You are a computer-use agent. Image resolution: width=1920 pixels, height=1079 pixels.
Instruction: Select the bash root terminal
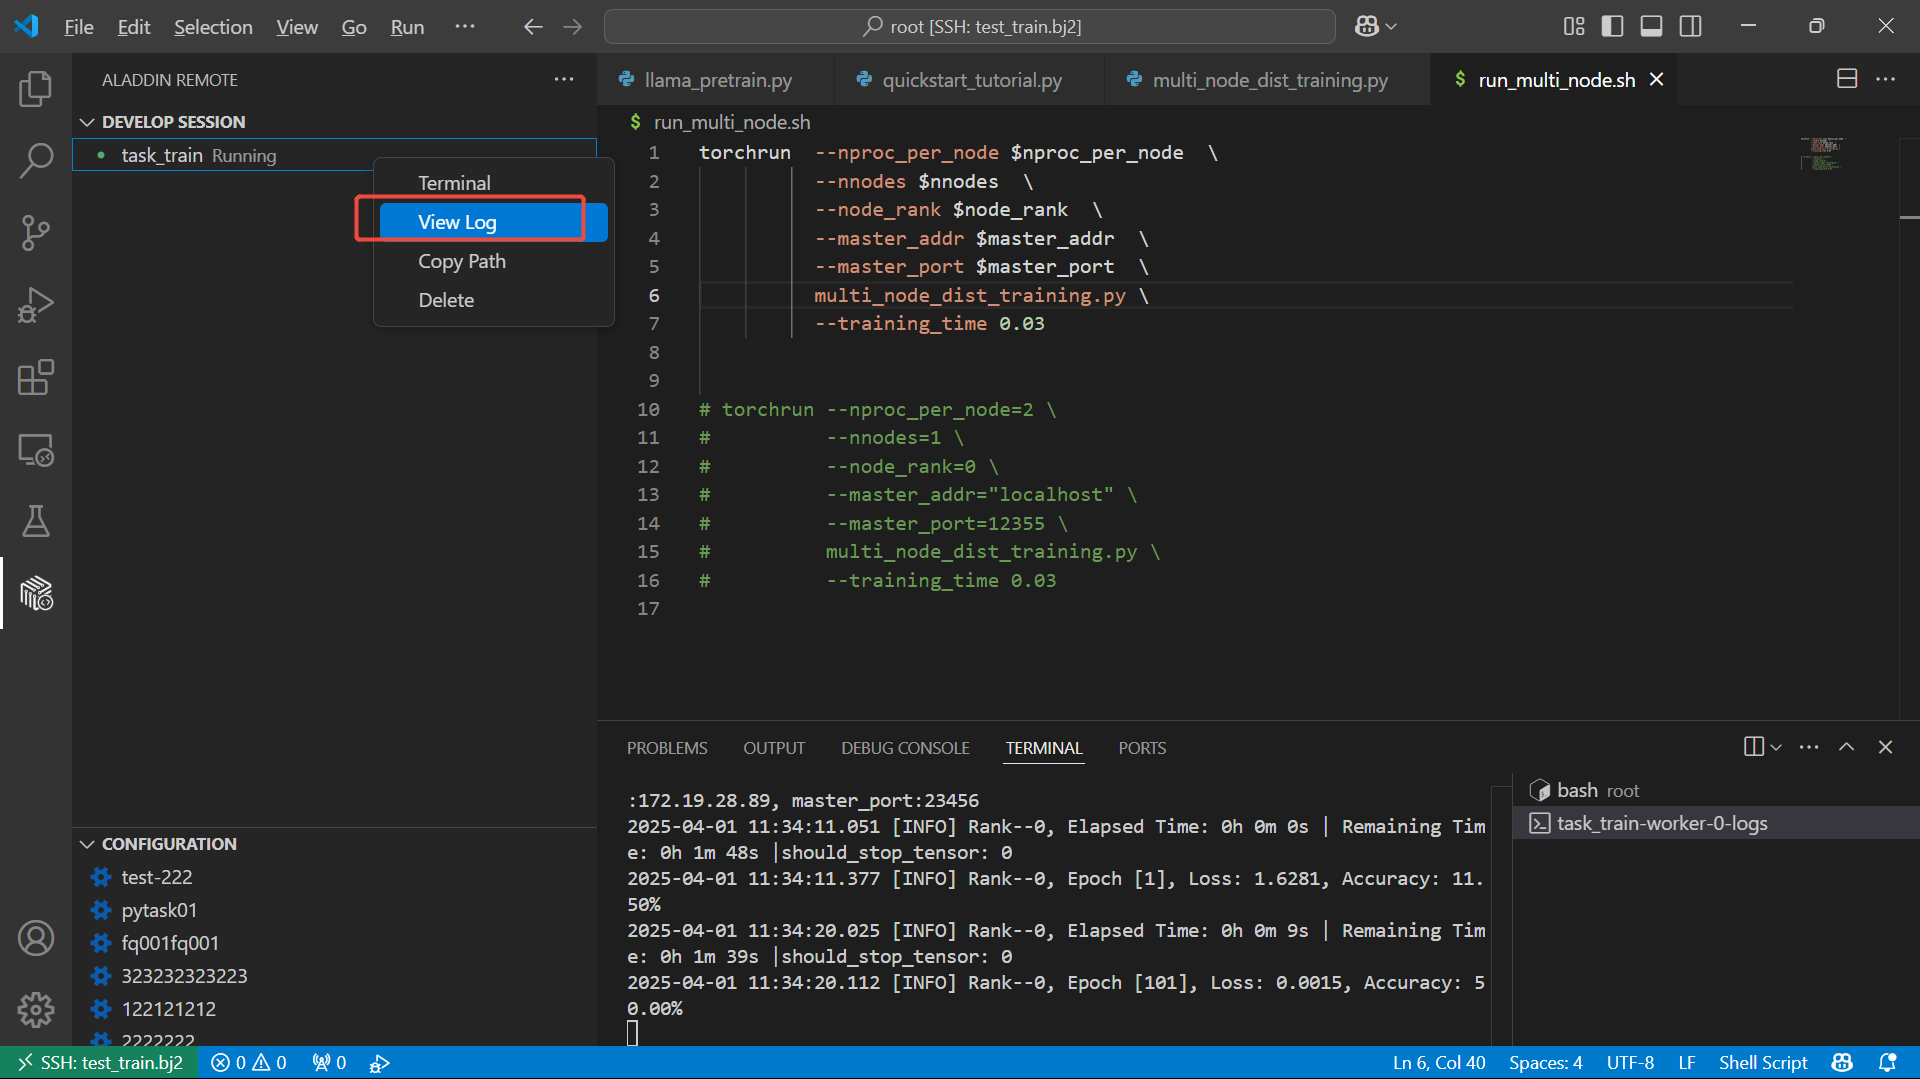[1715, 790]
